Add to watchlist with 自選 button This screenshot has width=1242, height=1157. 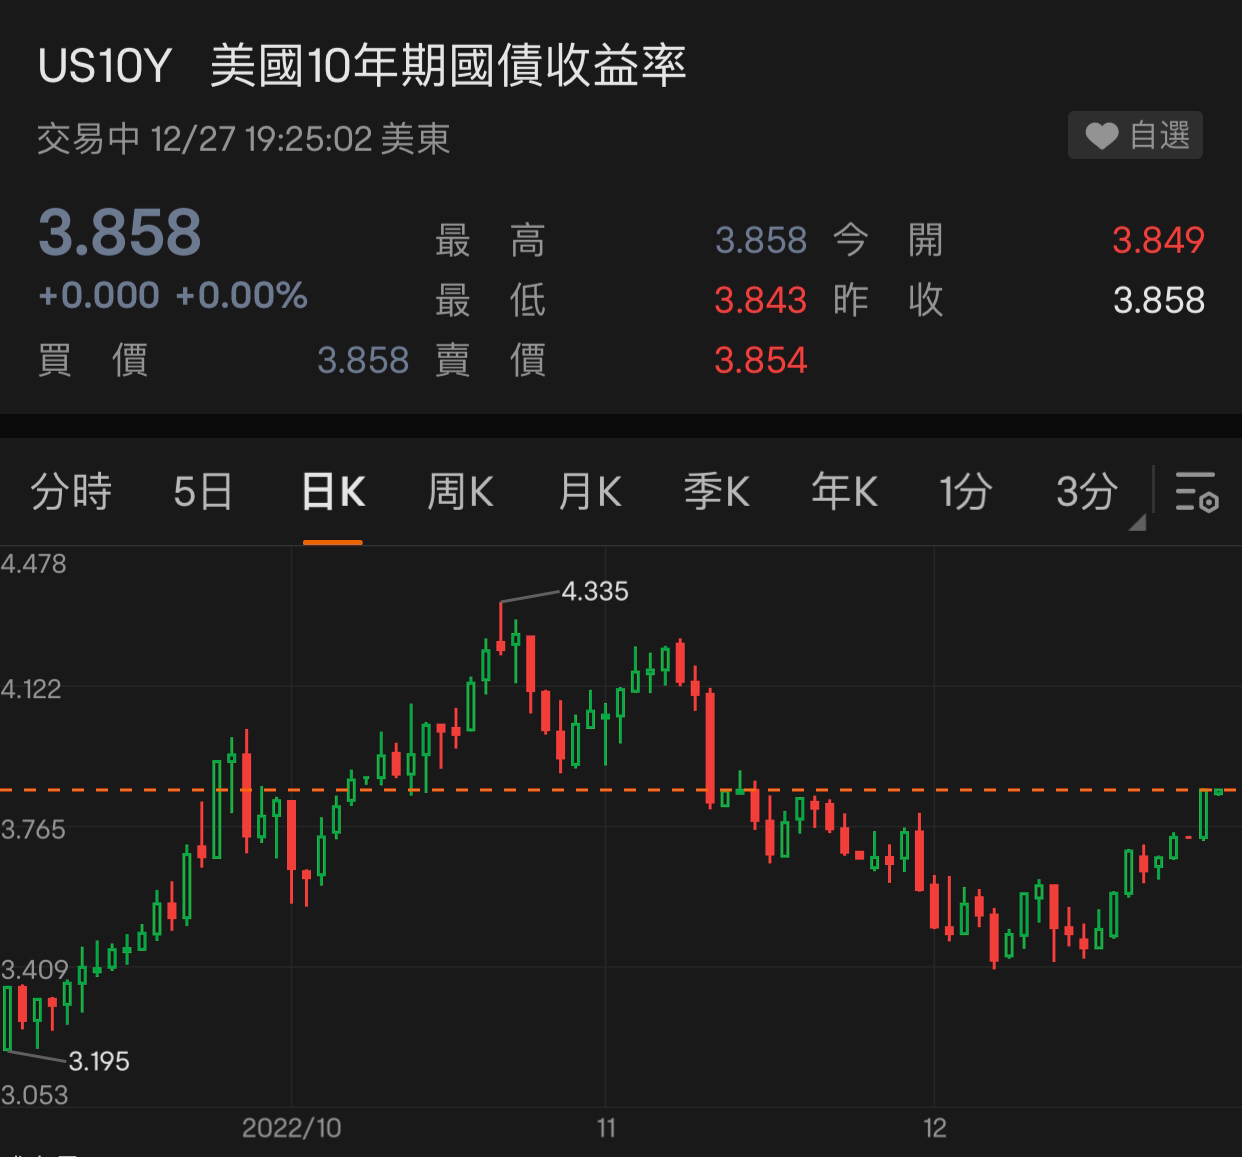click(x=1135, y=135)
